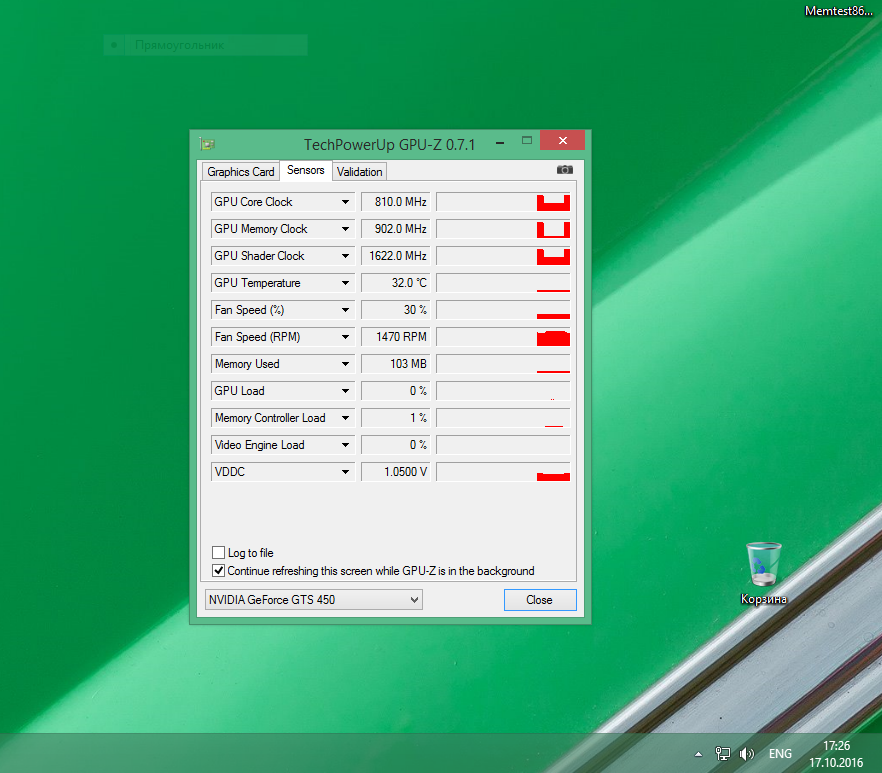
Task: Click the network icon in system tray
Action: pos(722,753)
